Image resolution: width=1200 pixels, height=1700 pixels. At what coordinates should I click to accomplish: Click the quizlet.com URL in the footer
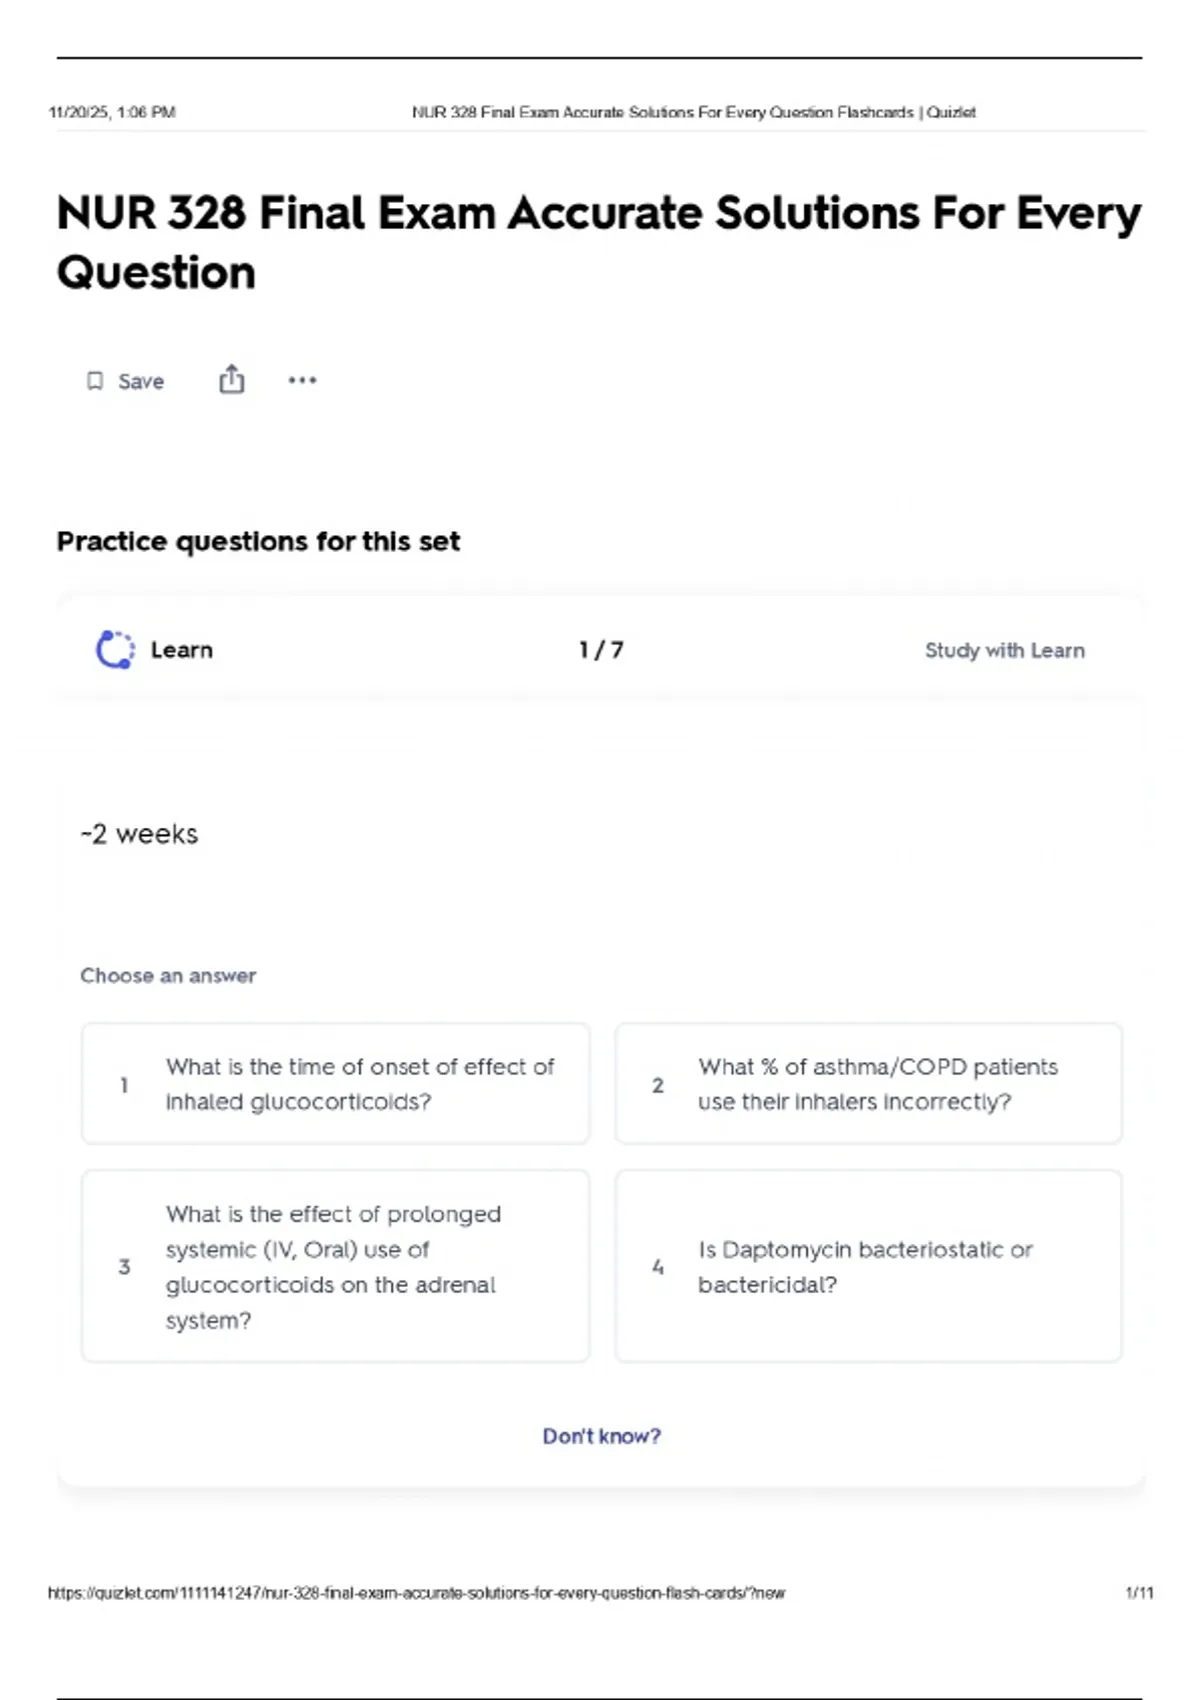[416, 1593]
